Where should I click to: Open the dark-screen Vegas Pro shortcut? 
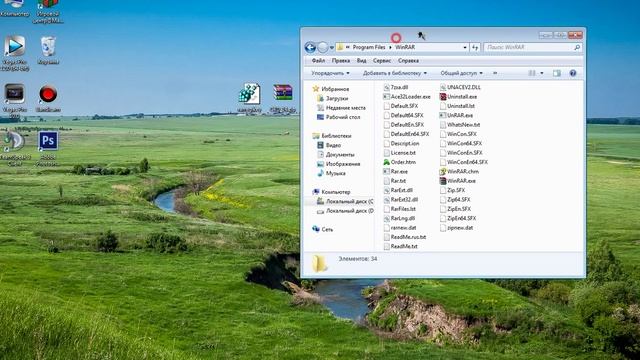click(15, 94)
